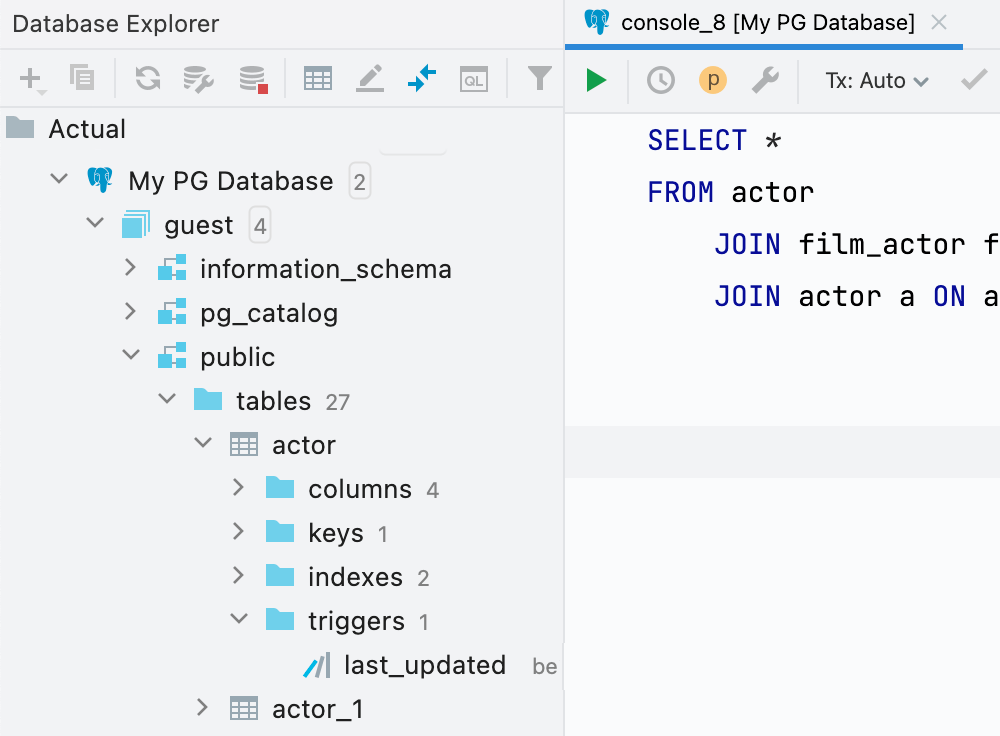The image size is (1000, 736).
Task: Click the New (plus) icon in Database Explorer
Action: 31,78
